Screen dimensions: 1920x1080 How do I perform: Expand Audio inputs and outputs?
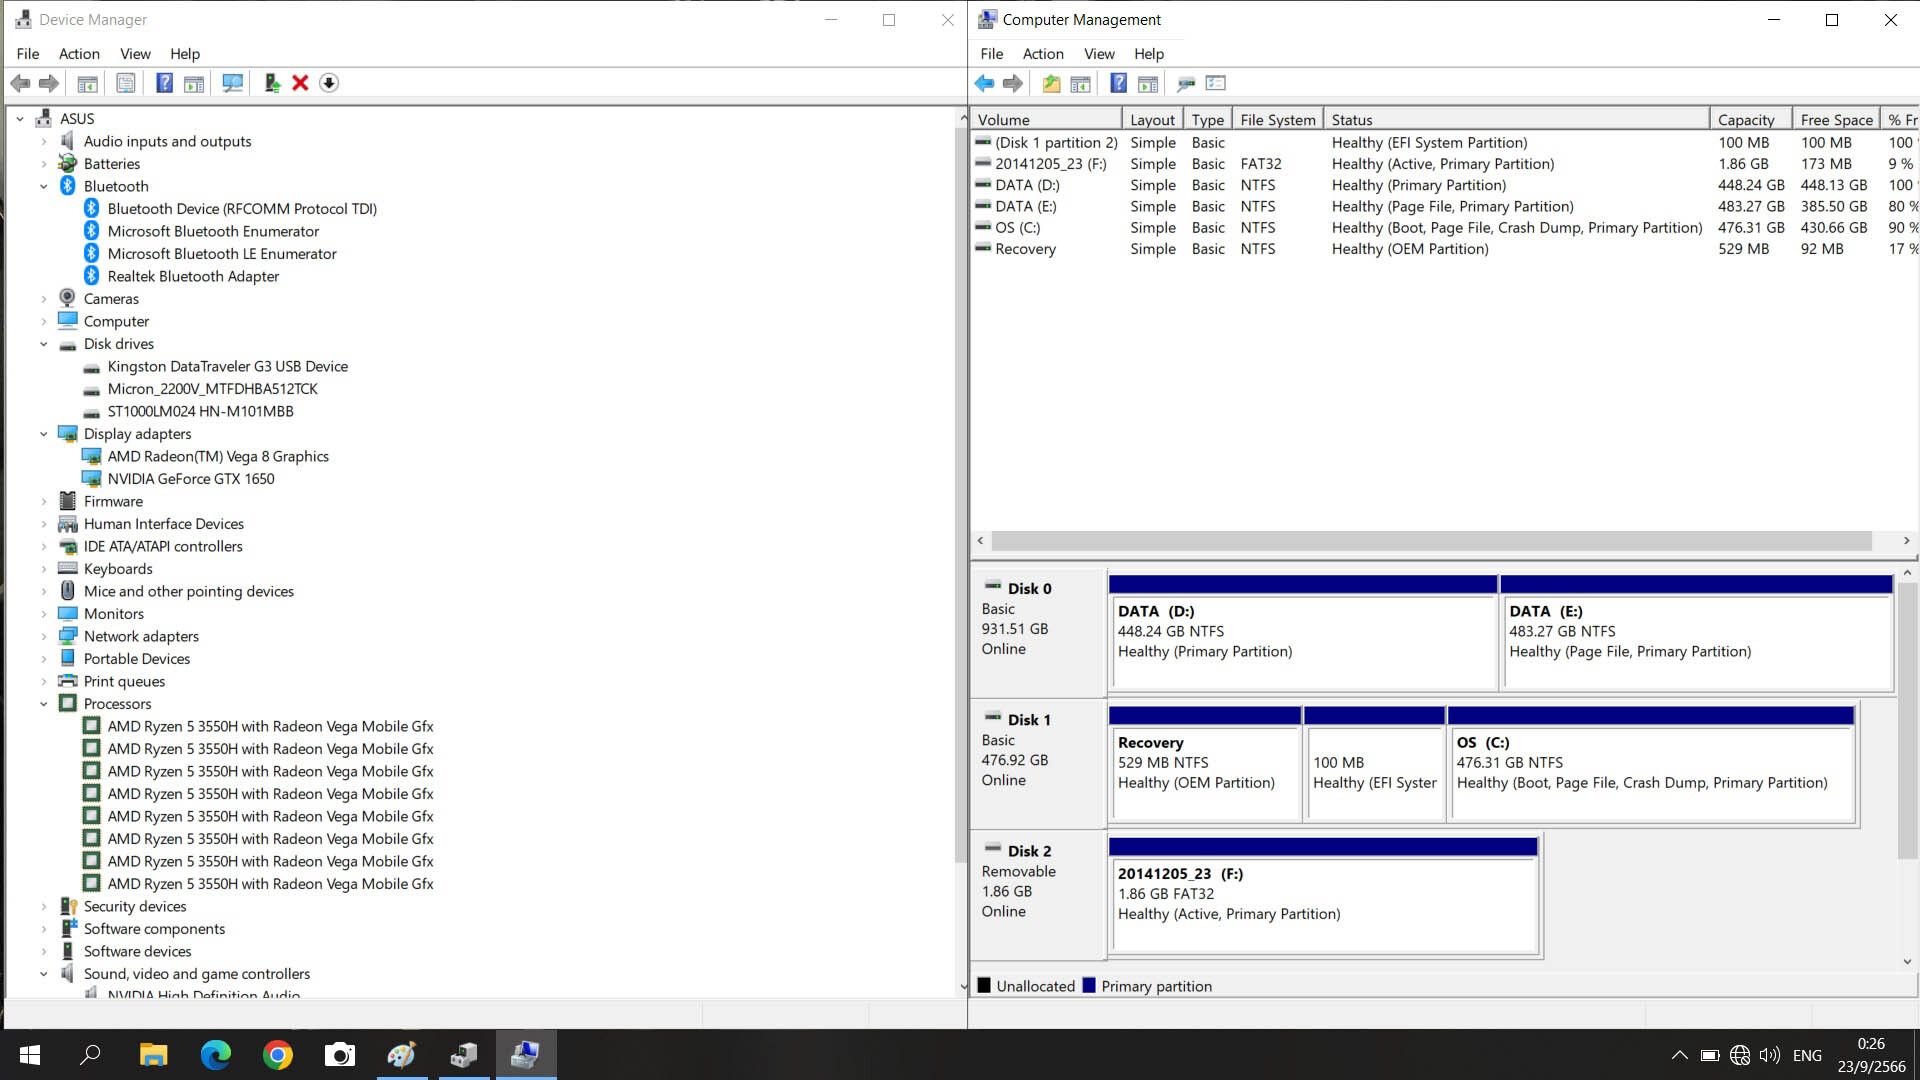tap(44, 141)
